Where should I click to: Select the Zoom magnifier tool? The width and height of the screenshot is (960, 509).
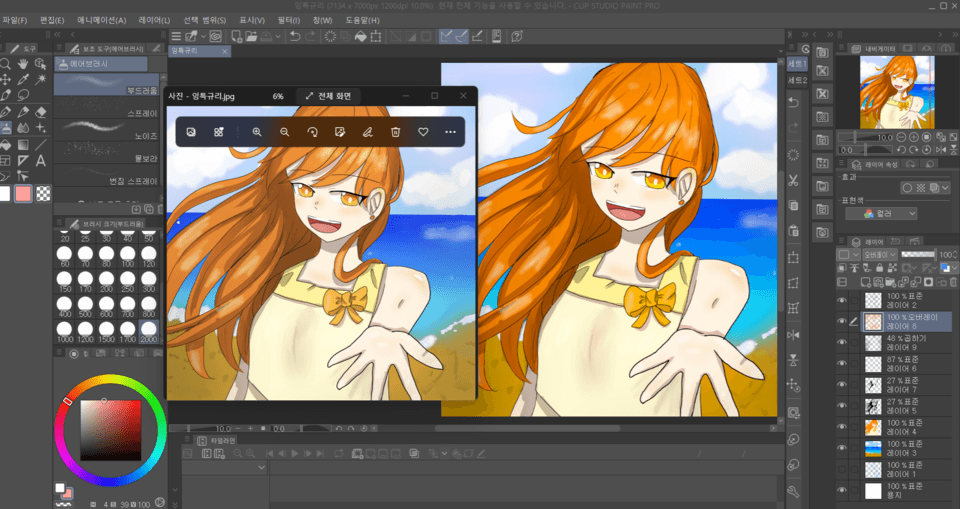[x=5, y=64]
